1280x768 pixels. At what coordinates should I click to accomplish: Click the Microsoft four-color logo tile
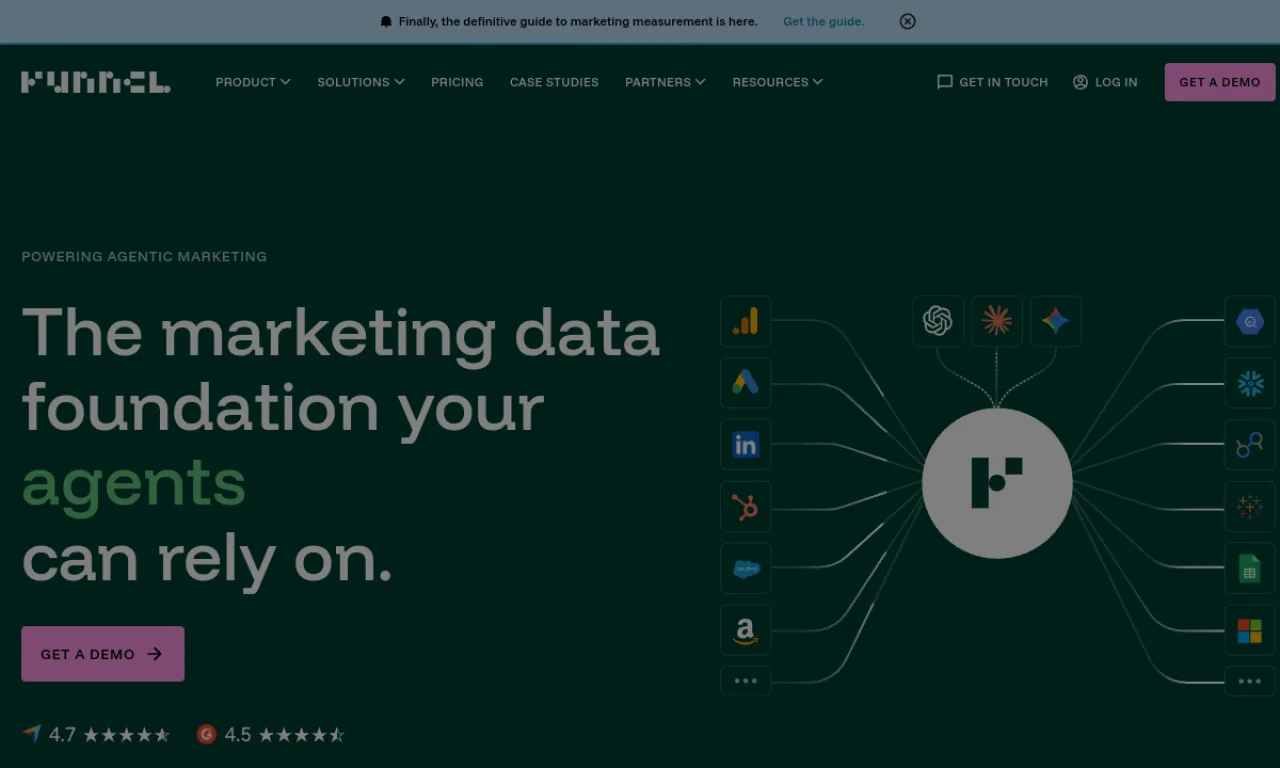(x=1250, y=630)
